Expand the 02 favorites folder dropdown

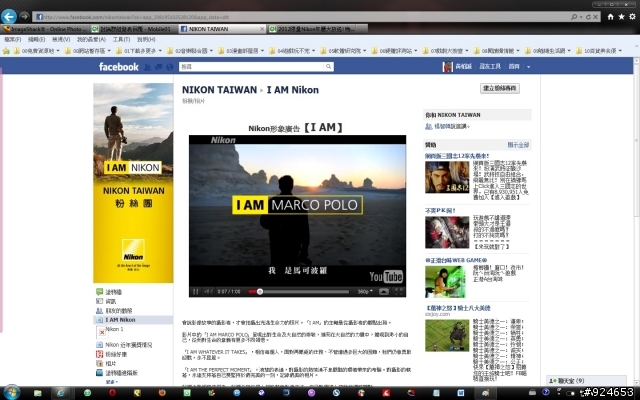(x=211, y=51)
